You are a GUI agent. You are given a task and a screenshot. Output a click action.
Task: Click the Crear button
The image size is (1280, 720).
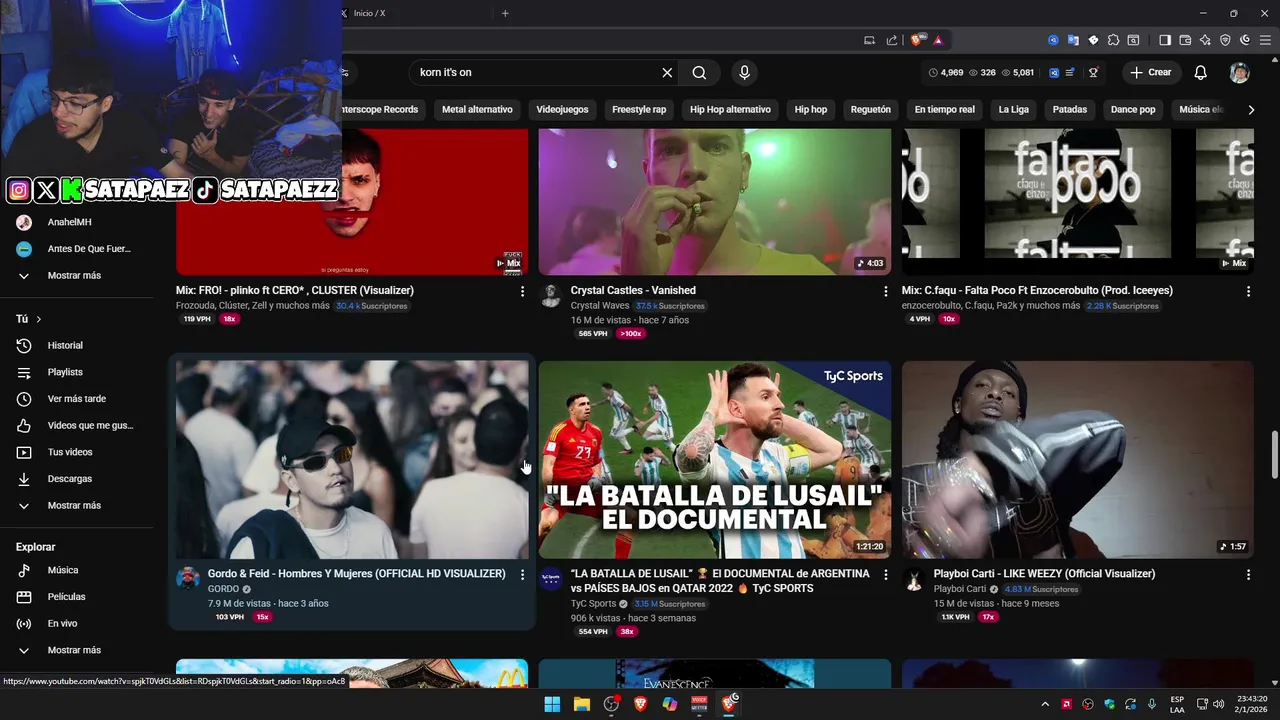pyautogui.click(x=1151, y=72)
